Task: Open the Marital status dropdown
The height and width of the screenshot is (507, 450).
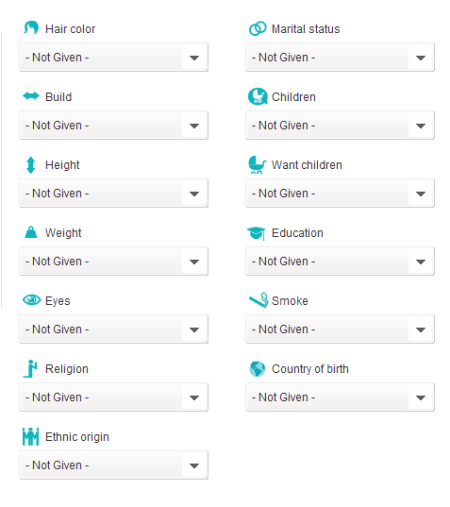Action: tap(340, 57)
